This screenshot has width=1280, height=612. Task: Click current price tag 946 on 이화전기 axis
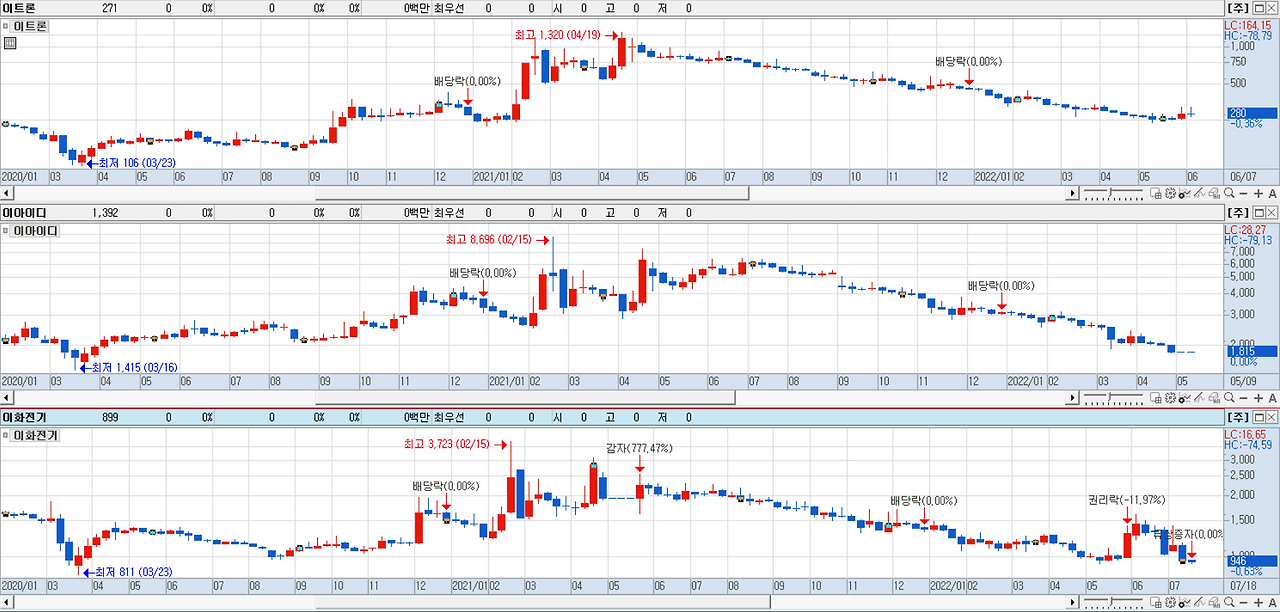1250,562
